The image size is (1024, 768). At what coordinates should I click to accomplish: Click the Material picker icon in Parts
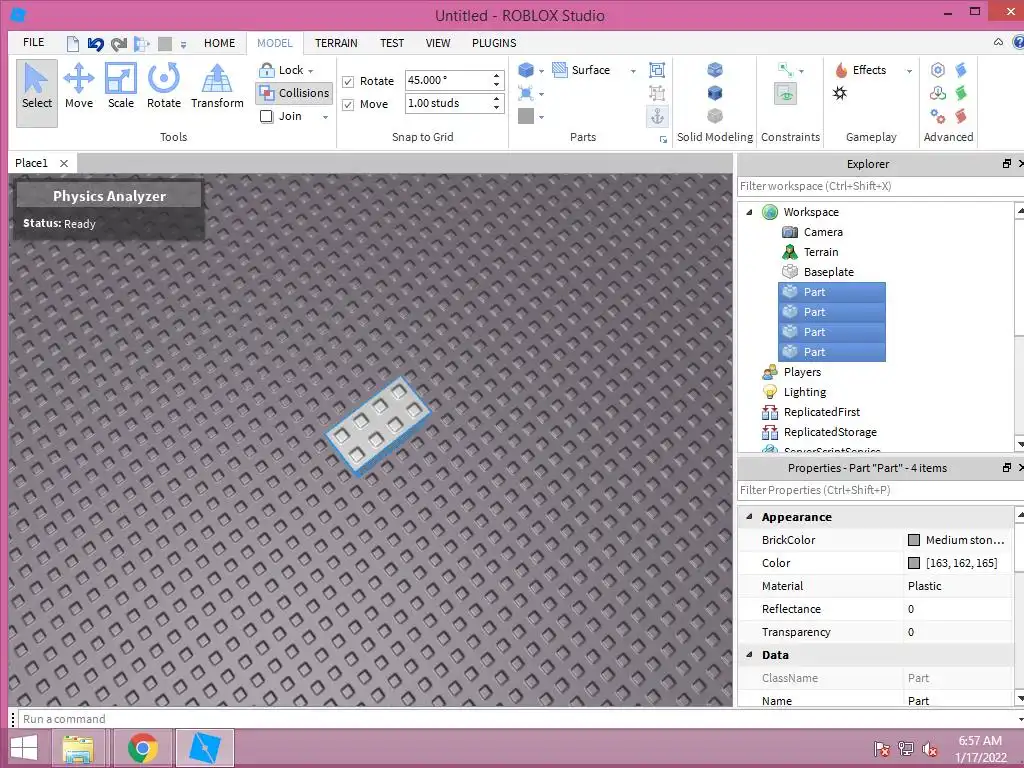526,93
